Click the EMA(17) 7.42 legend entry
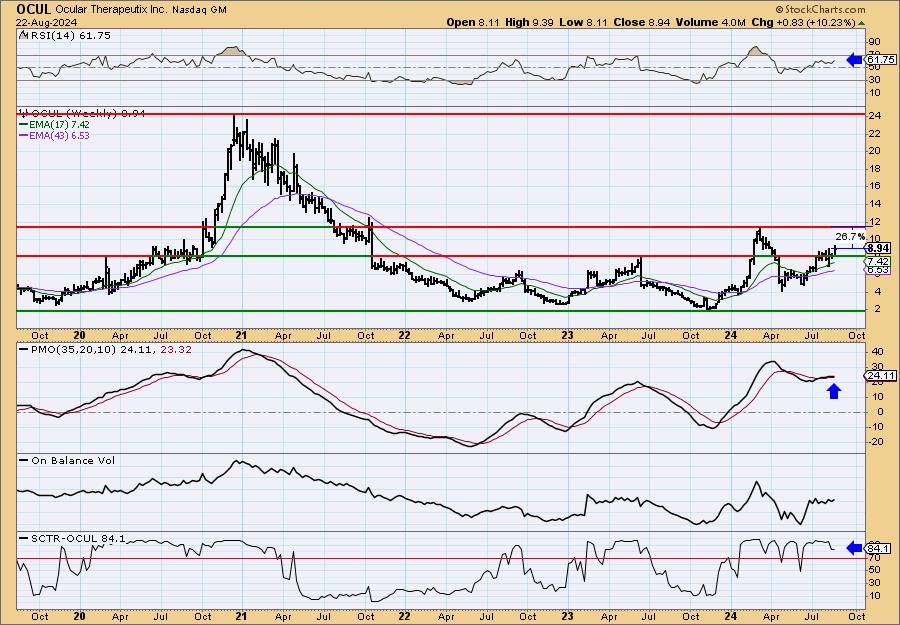This screenshot has width=900, height=625. click(x=55, y=125)
